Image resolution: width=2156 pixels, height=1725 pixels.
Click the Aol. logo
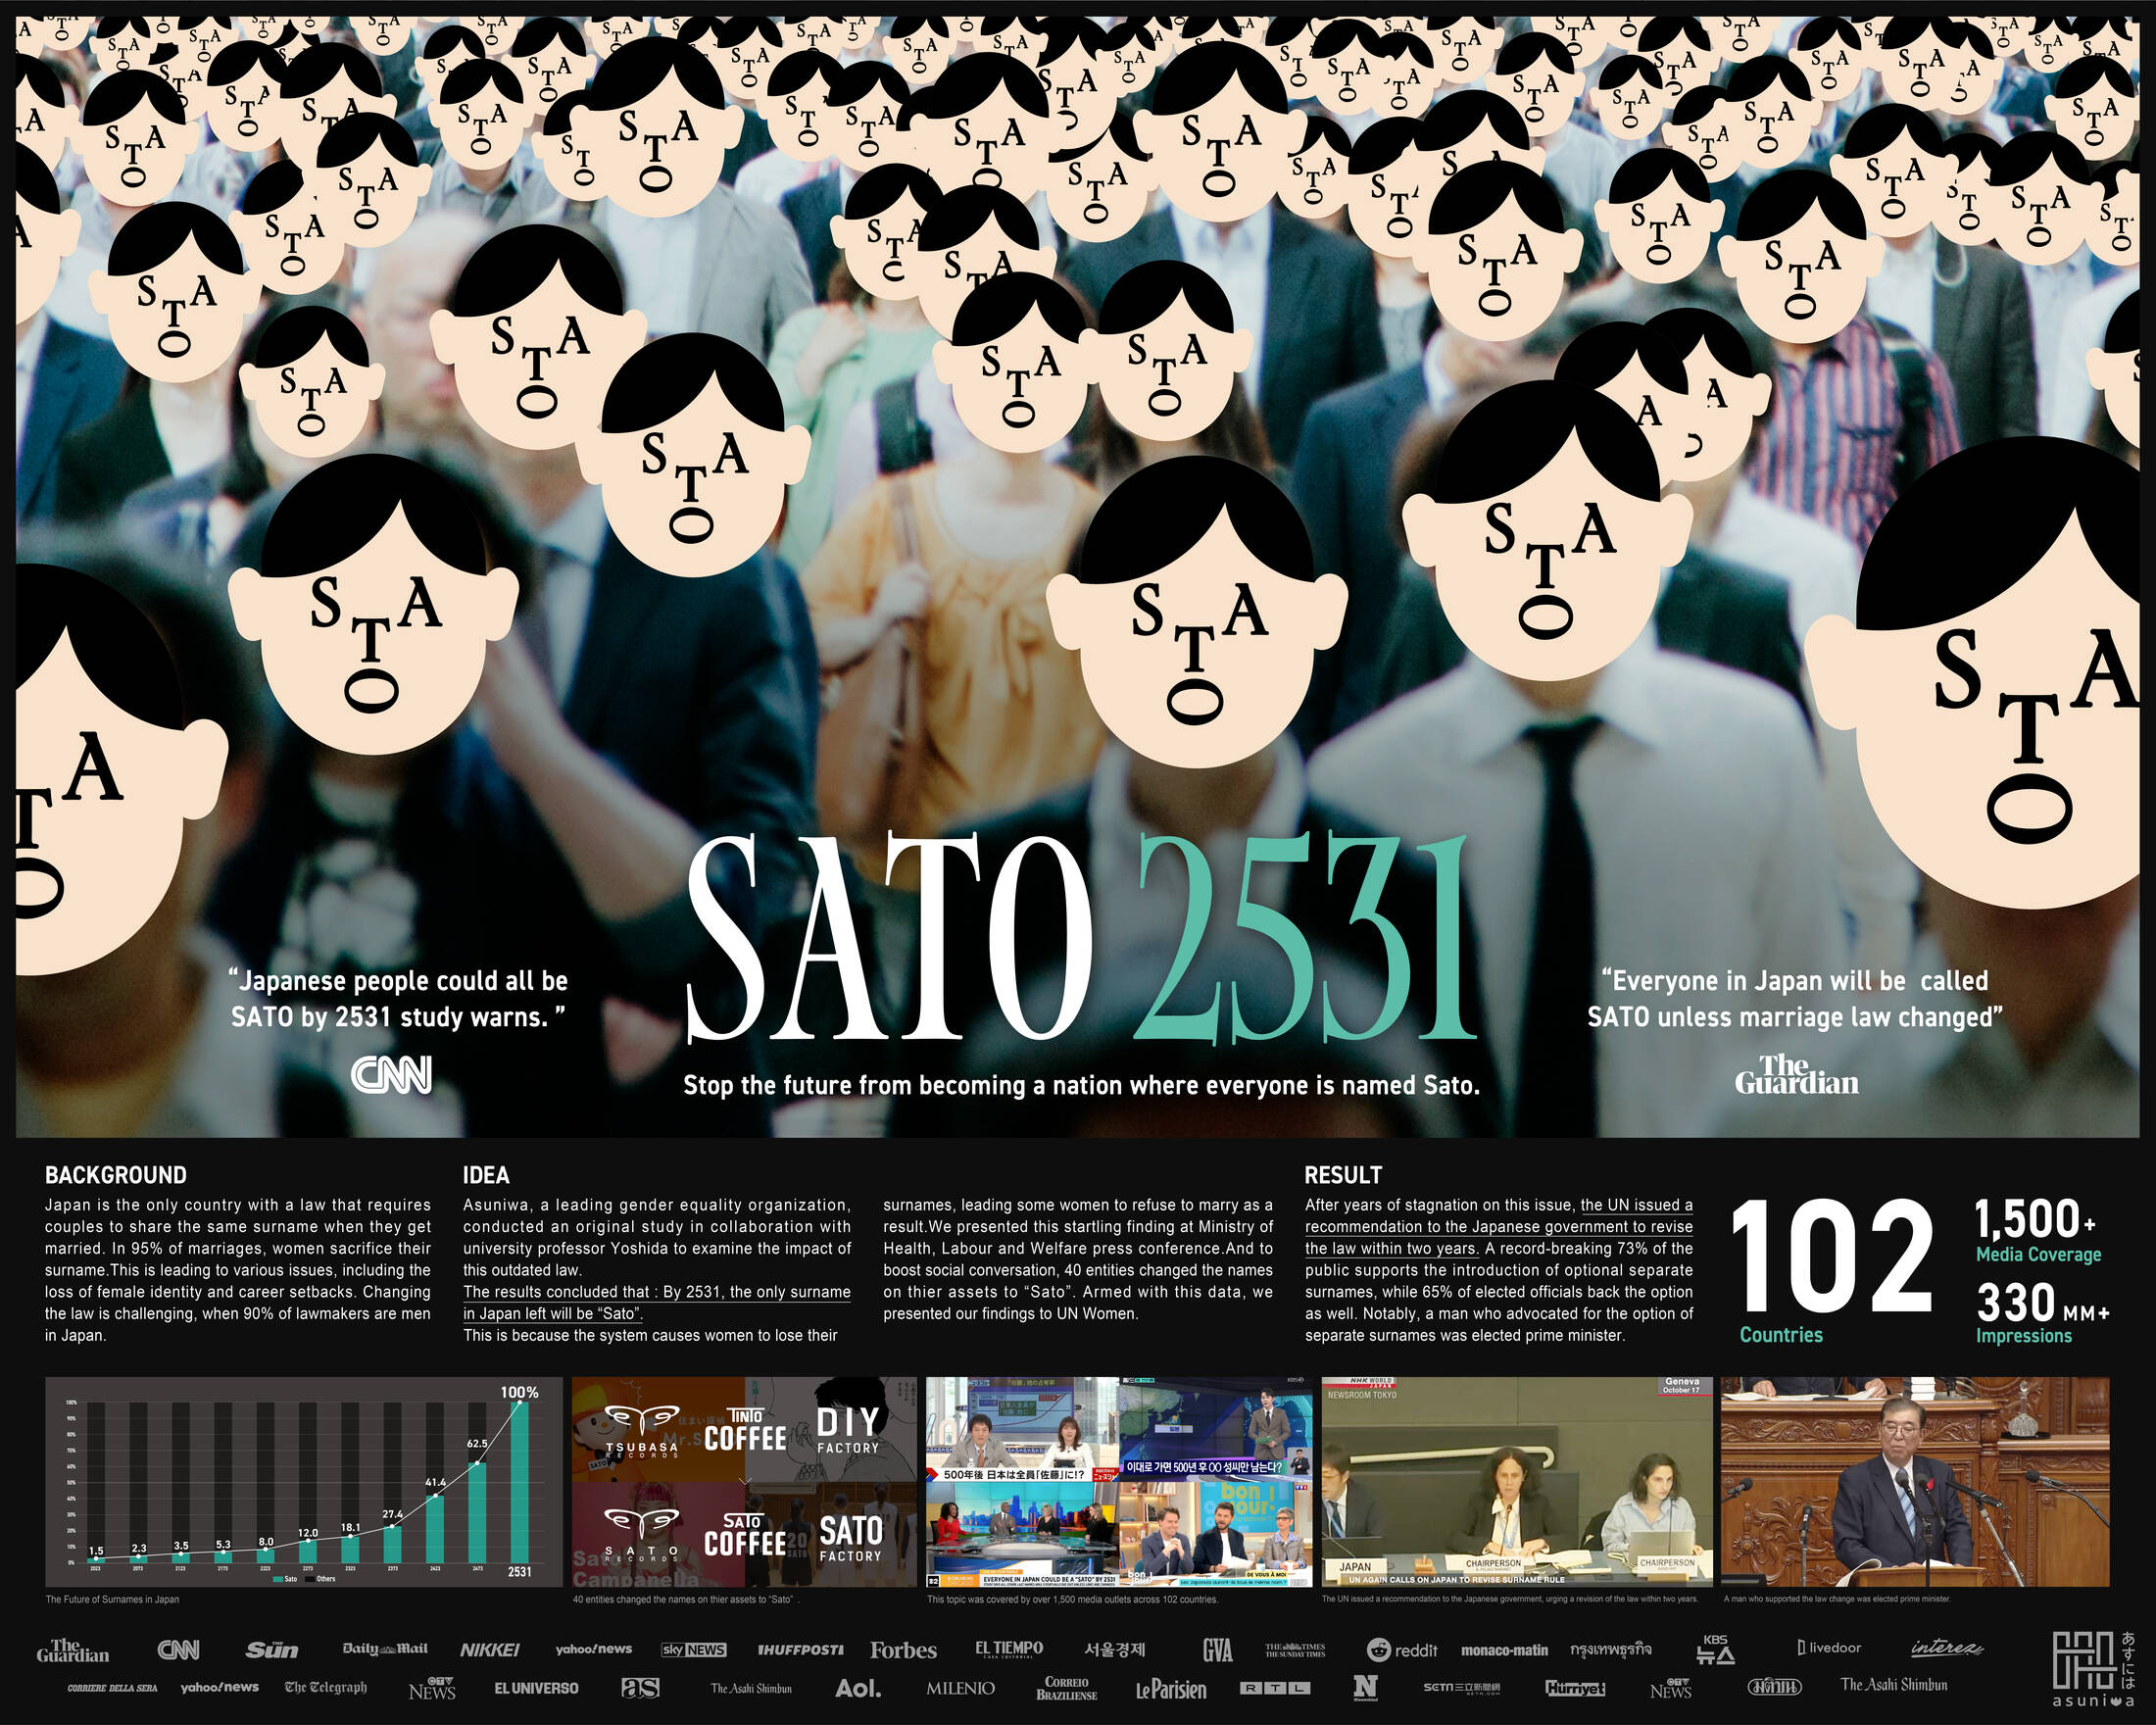click(x=858, y=1688)
